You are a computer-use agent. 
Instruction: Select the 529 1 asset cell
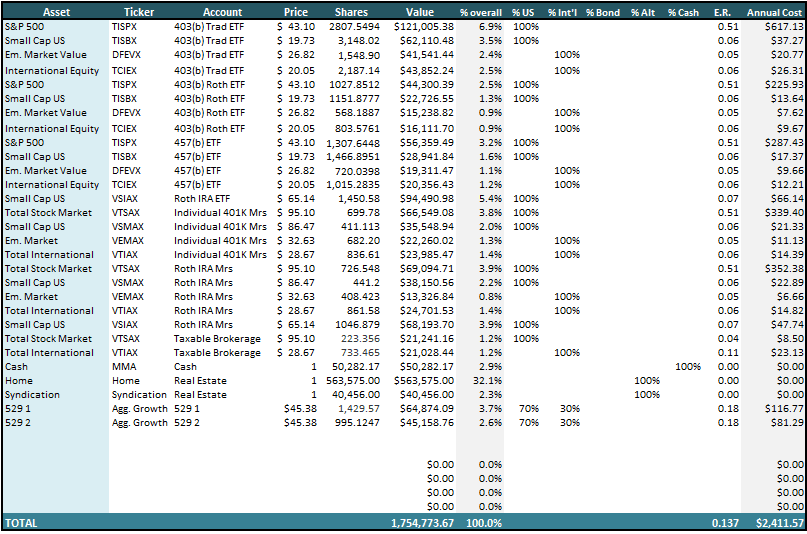point(18,408)
